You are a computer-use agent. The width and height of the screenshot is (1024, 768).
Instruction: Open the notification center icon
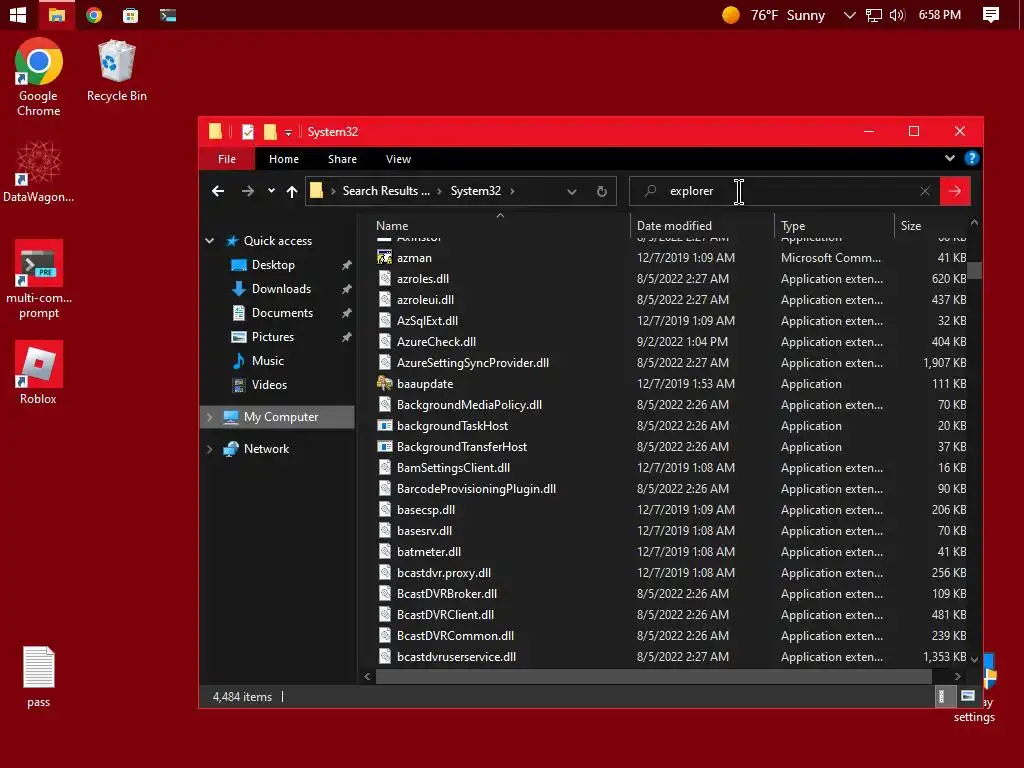(991, 14)
